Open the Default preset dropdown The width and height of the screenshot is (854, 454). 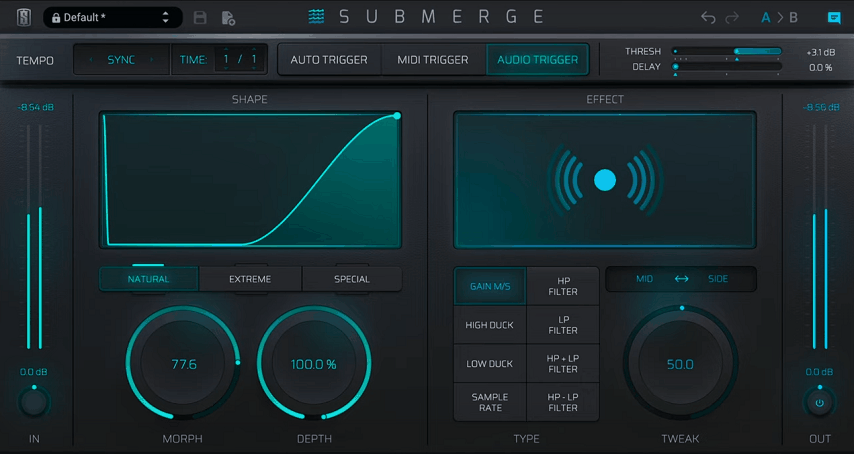click(x=113, y=17)
